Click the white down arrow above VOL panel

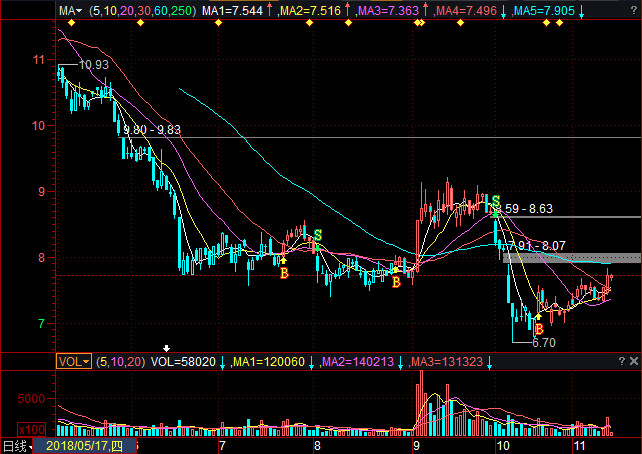pyautogui.click(x=166, y=349)
